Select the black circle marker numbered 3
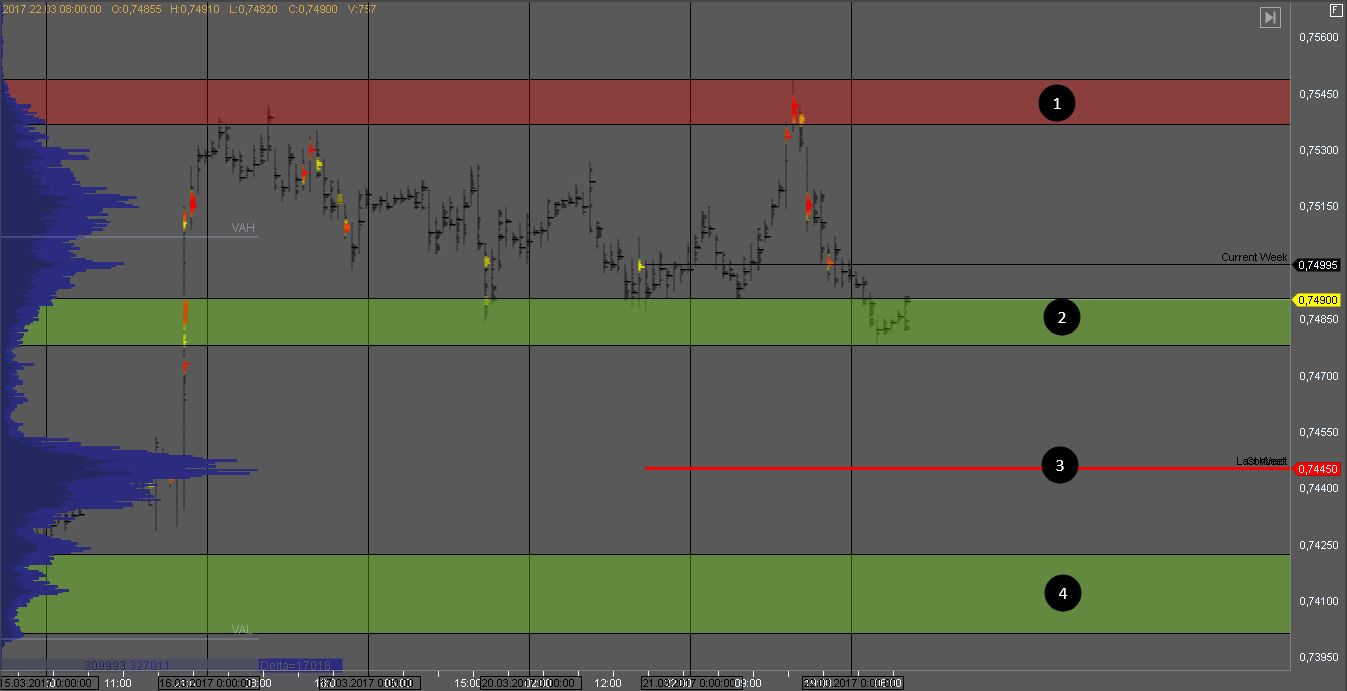This screenshot has width=1347, height=691. point(1059,465)
